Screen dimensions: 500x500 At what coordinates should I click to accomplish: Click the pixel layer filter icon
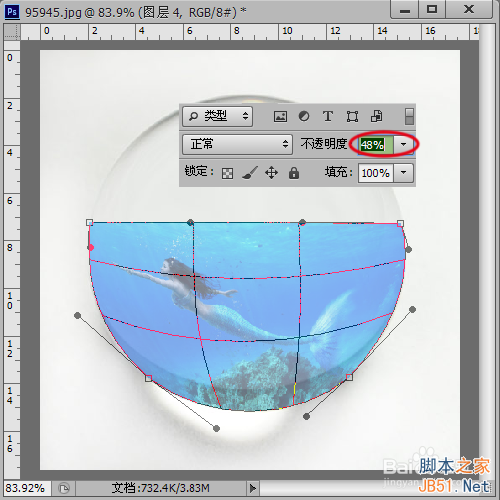[280, 116]
